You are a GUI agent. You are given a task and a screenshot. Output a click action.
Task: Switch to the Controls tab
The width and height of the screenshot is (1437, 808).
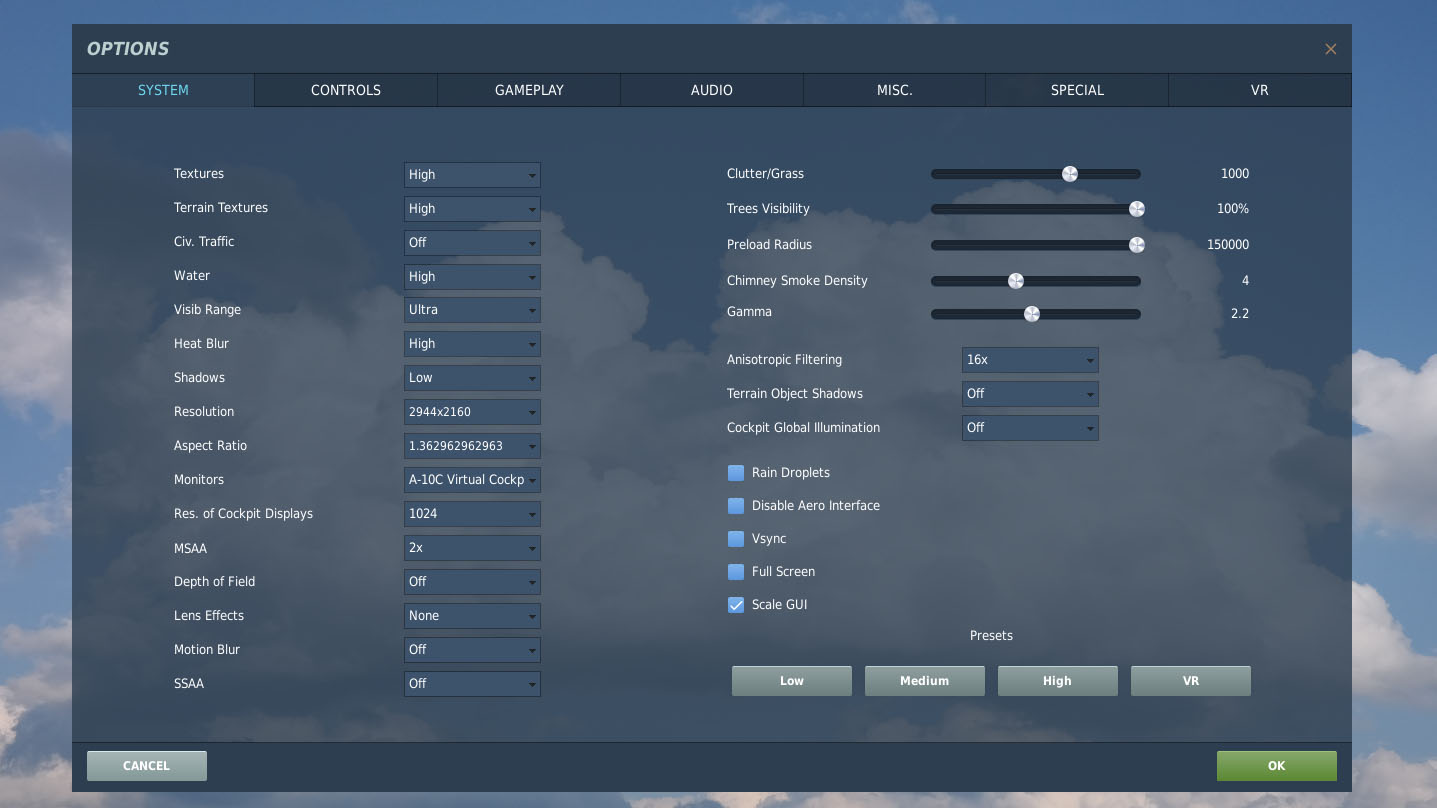pyautogui.click(x=346, y=90)
